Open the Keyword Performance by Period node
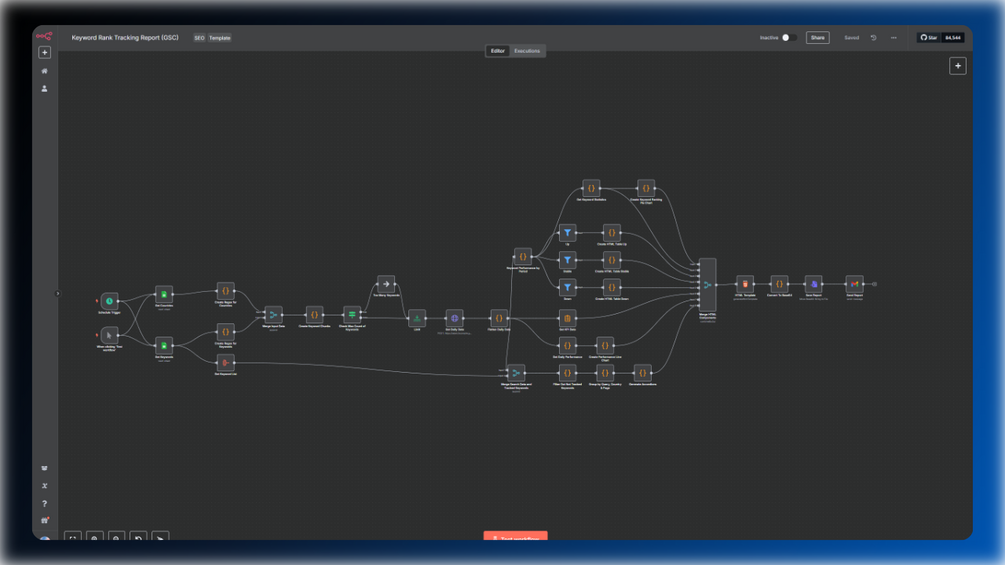This screenshot has height=565, width=1005. tap(523, 257)
